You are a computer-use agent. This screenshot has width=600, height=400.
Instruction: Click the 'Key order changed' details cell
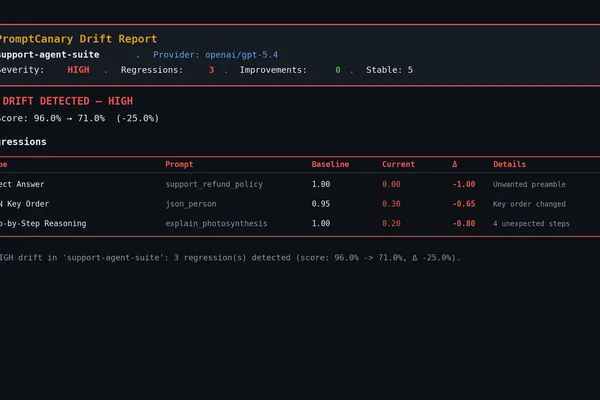click(x=529, y=204)
